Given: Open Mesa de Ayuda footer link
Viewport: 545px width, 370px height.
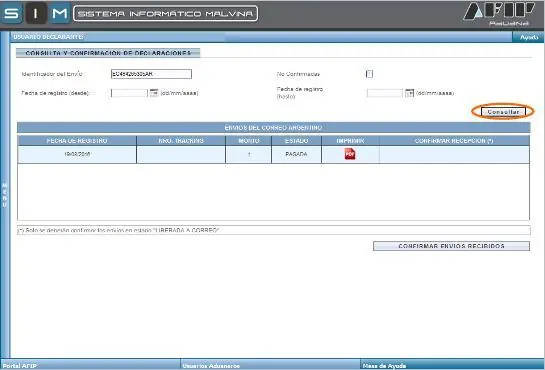Looking at the screenshot, I should 384,365.
